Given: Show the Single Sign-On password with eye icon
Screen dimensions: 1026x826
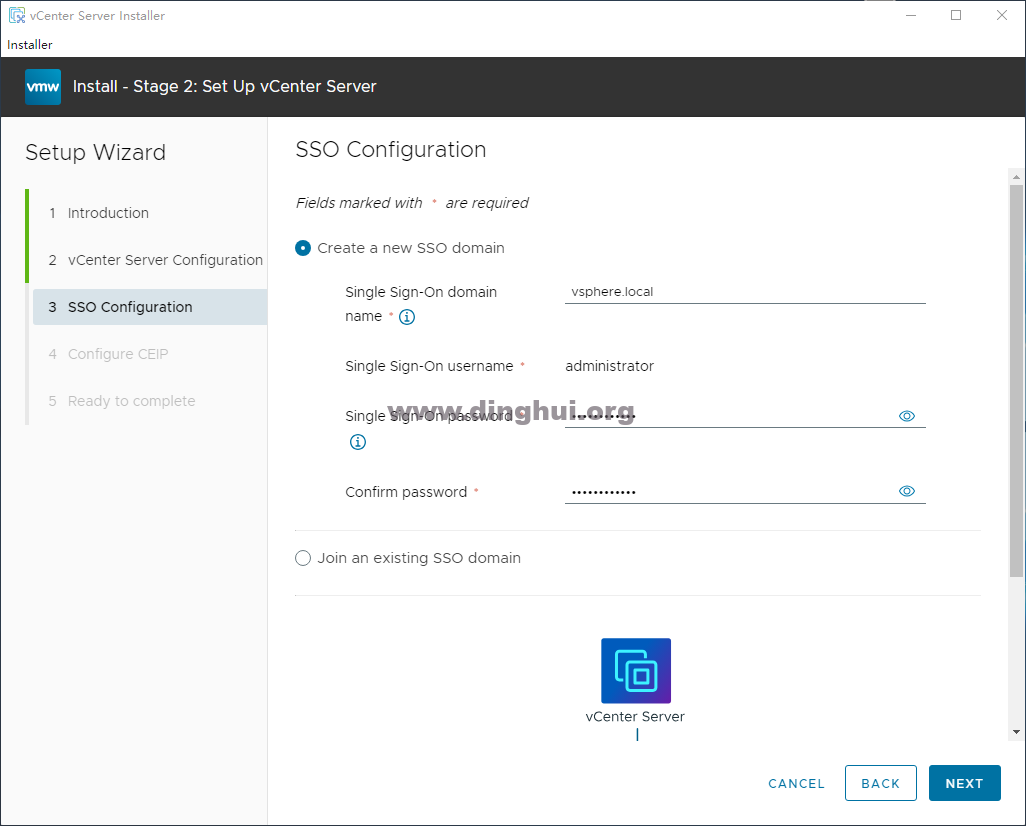Looking at the screenshot, I should click(907, 416).
